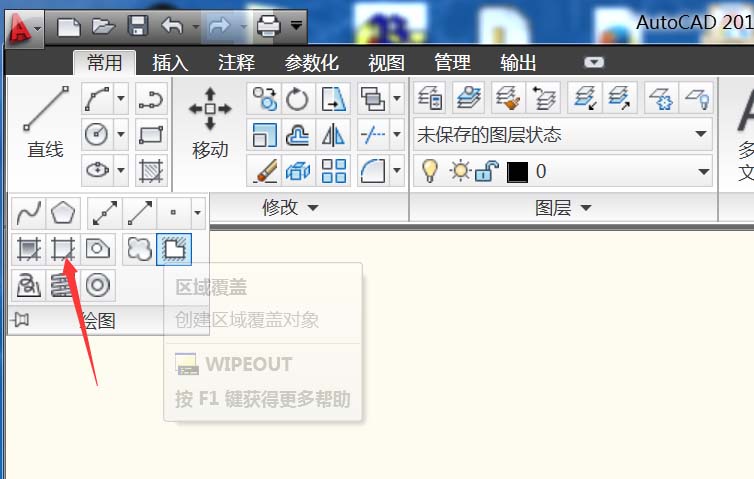This screenshot has width=754, height=479.
Task: Select the Stretch tool
Action: (333, 98)
